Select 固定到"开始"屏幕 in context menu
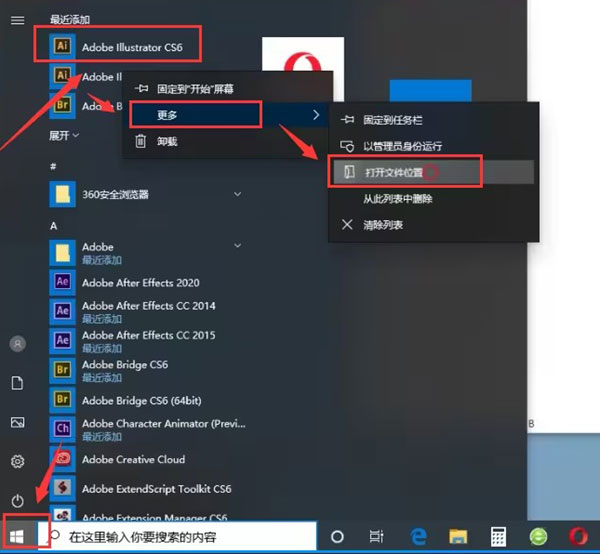Image resolution: width=600 pixels, height=554 pixels. coord(227,89)
